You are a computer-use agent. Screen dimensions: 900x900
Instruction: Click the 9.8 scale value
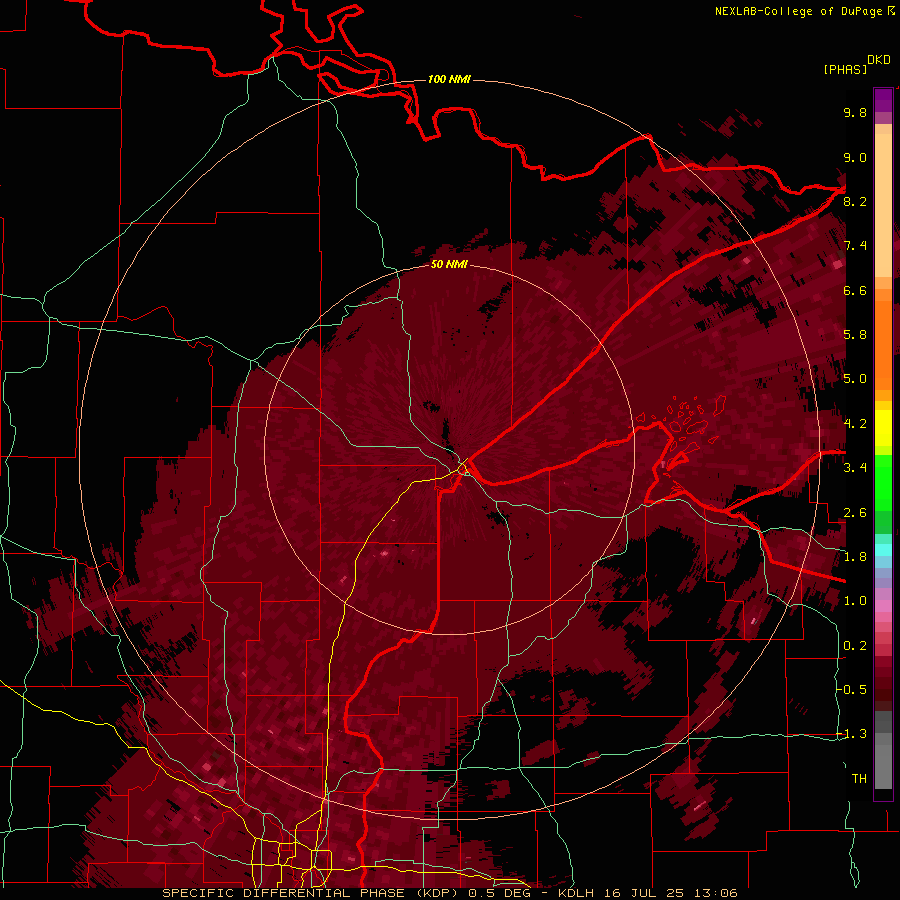pos(855,112)
